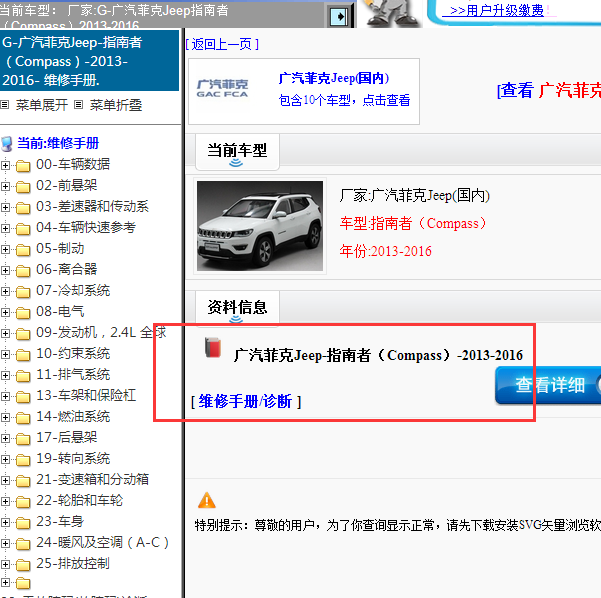Click the 查看详细 button
Viewport: 601px width, 598px height.
point(548,385)
